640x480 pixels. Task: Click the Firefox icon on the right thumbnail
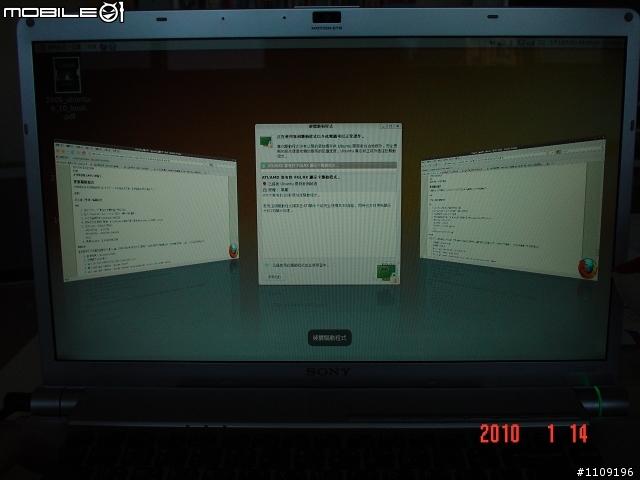[x=587, y=268]
